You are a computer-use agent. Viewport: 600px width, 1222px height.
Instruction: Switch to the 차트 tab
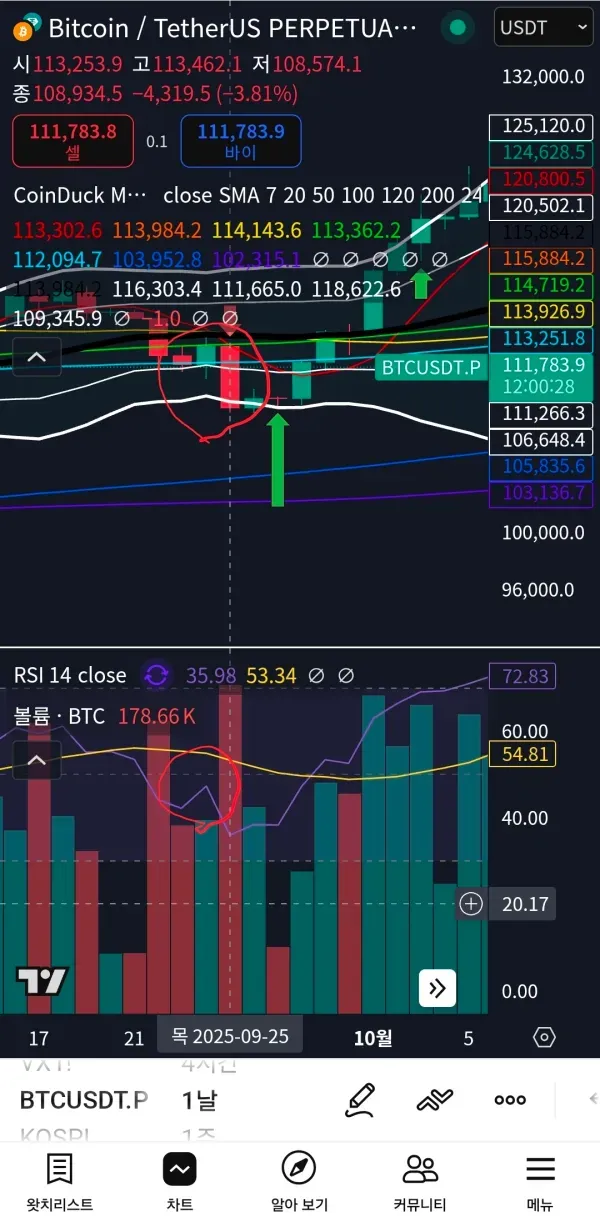pos(179,1184)
